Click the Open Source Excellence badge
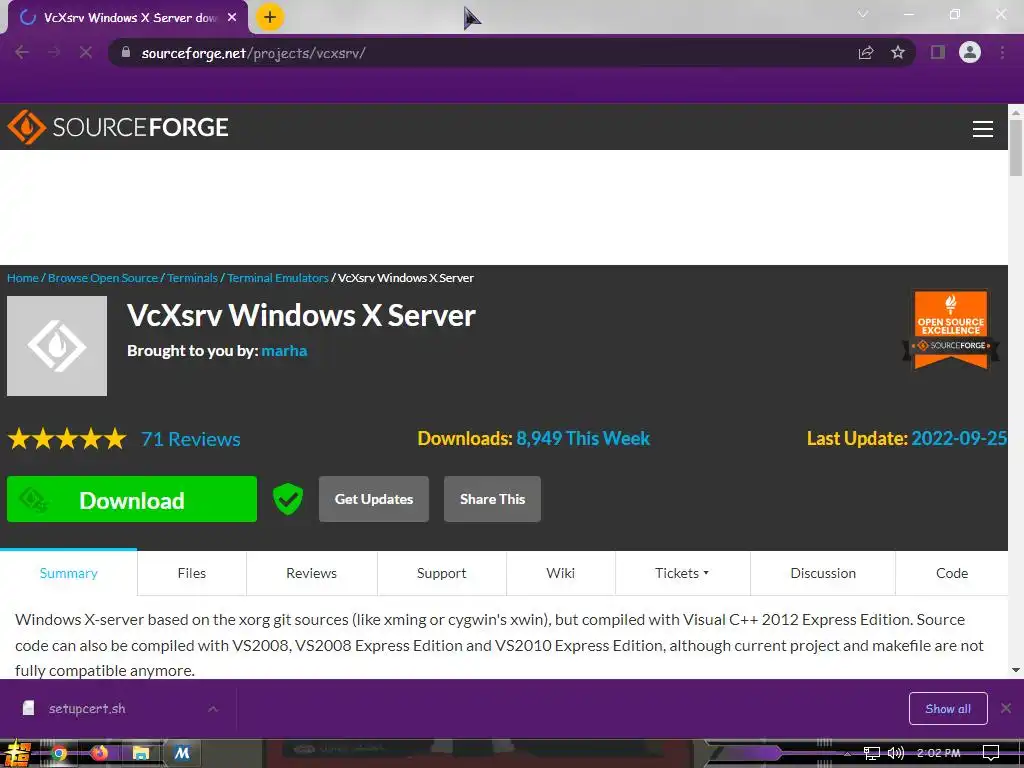The image size is (1024, 768). 951,330
